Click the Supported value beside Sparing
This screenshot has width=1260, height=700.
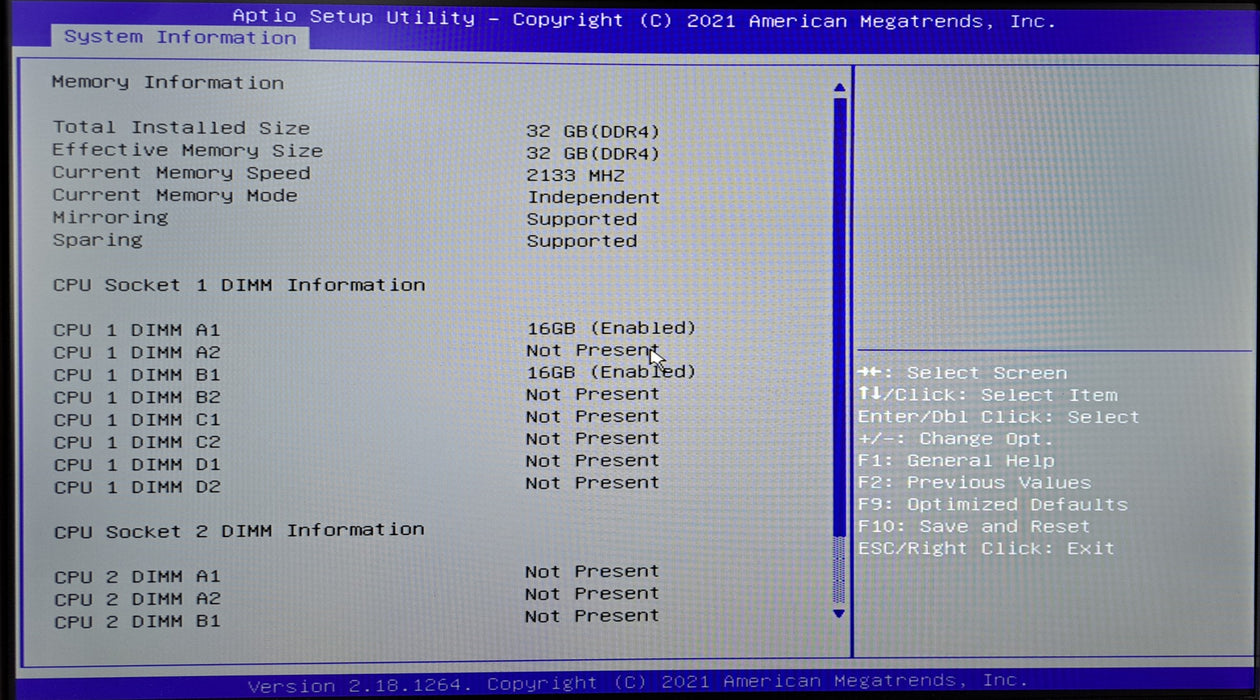581,241
